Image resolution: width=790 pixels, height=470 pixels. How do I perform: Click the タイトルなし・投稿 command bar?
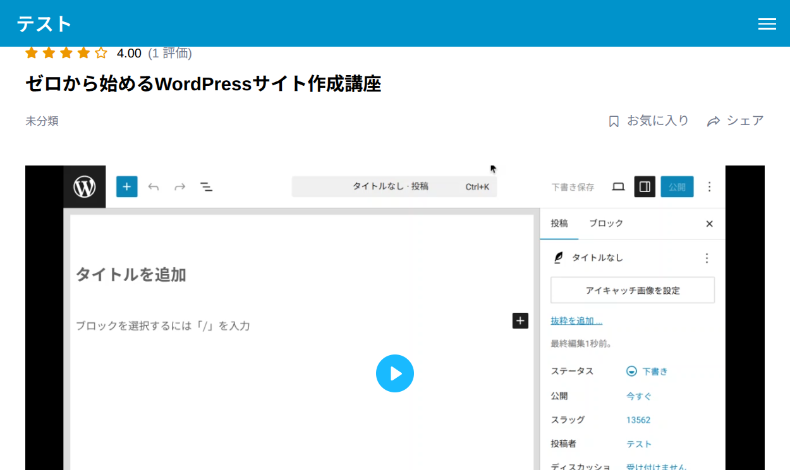pyautogui.click(x=394, y=186)
